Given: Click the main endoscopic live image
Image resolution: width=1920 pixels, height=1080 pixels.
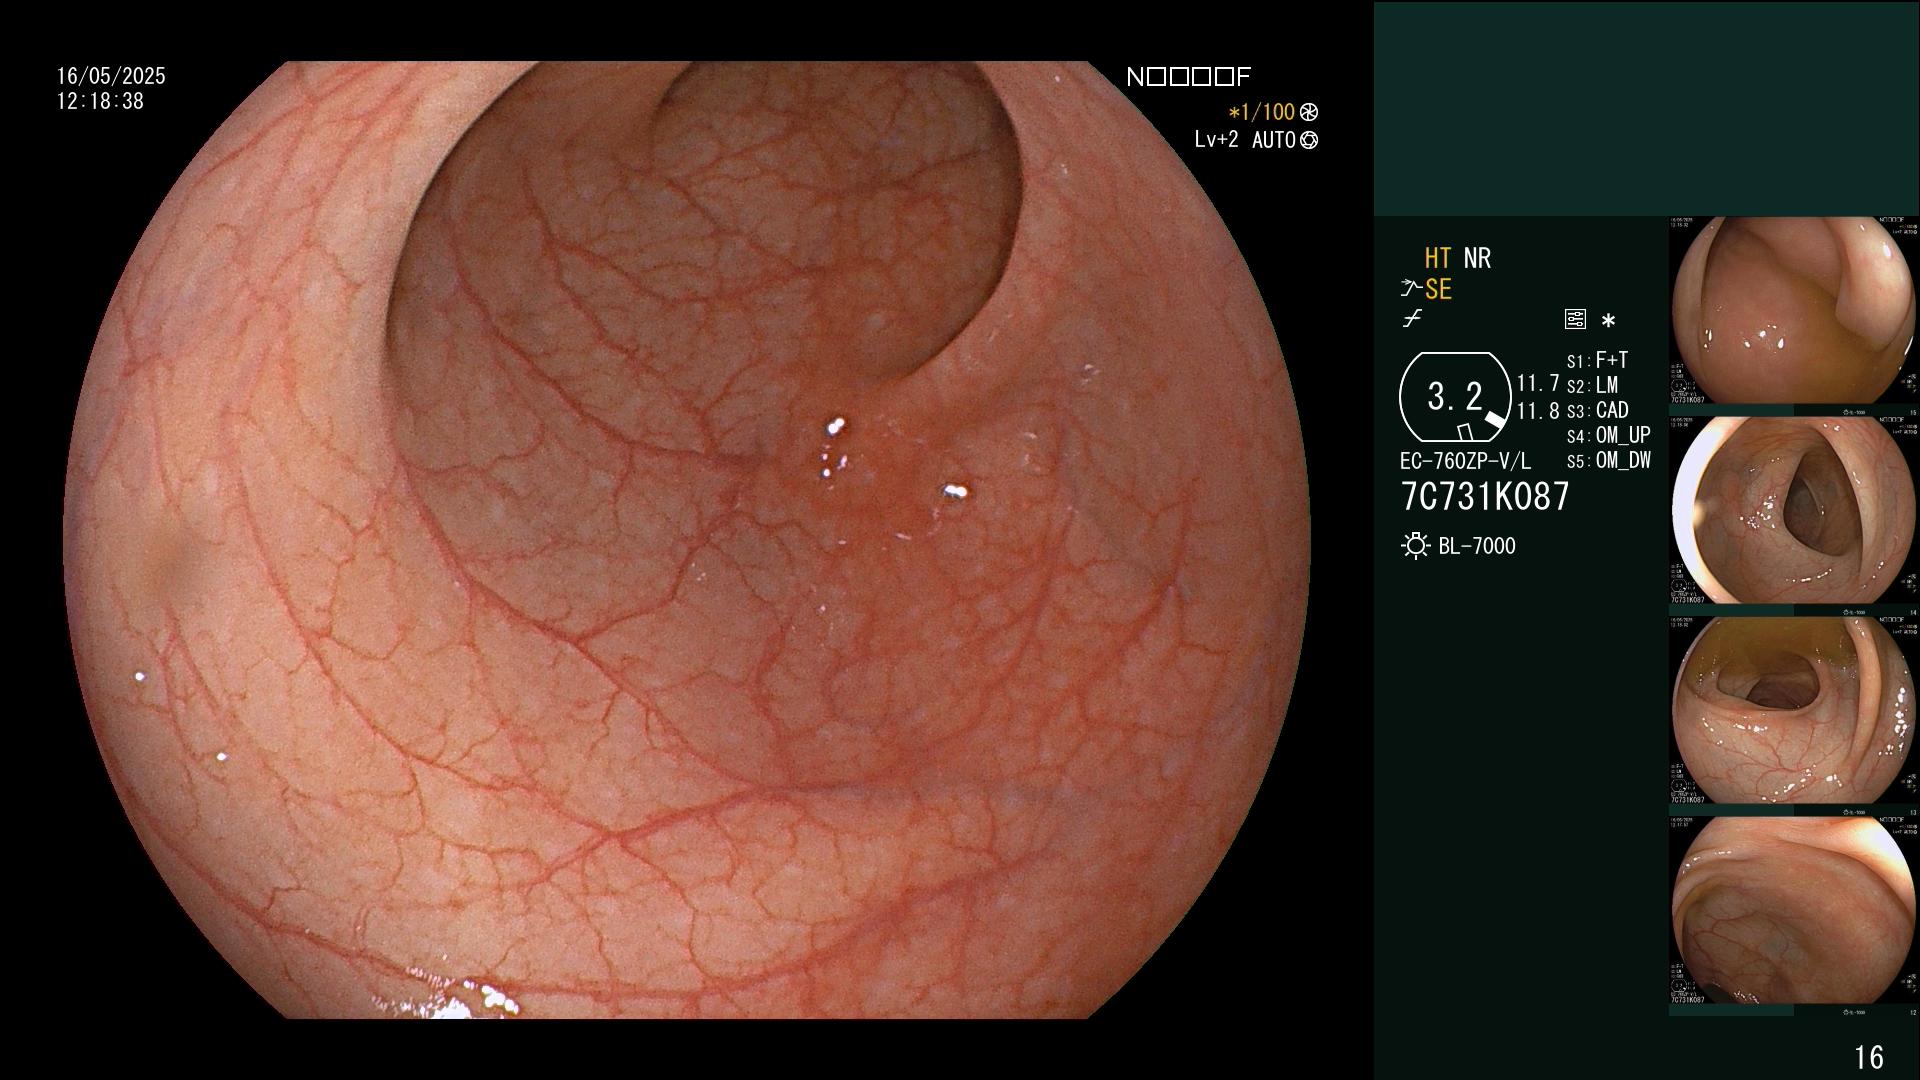Looking at the screenshot, I should pos(686,540).
